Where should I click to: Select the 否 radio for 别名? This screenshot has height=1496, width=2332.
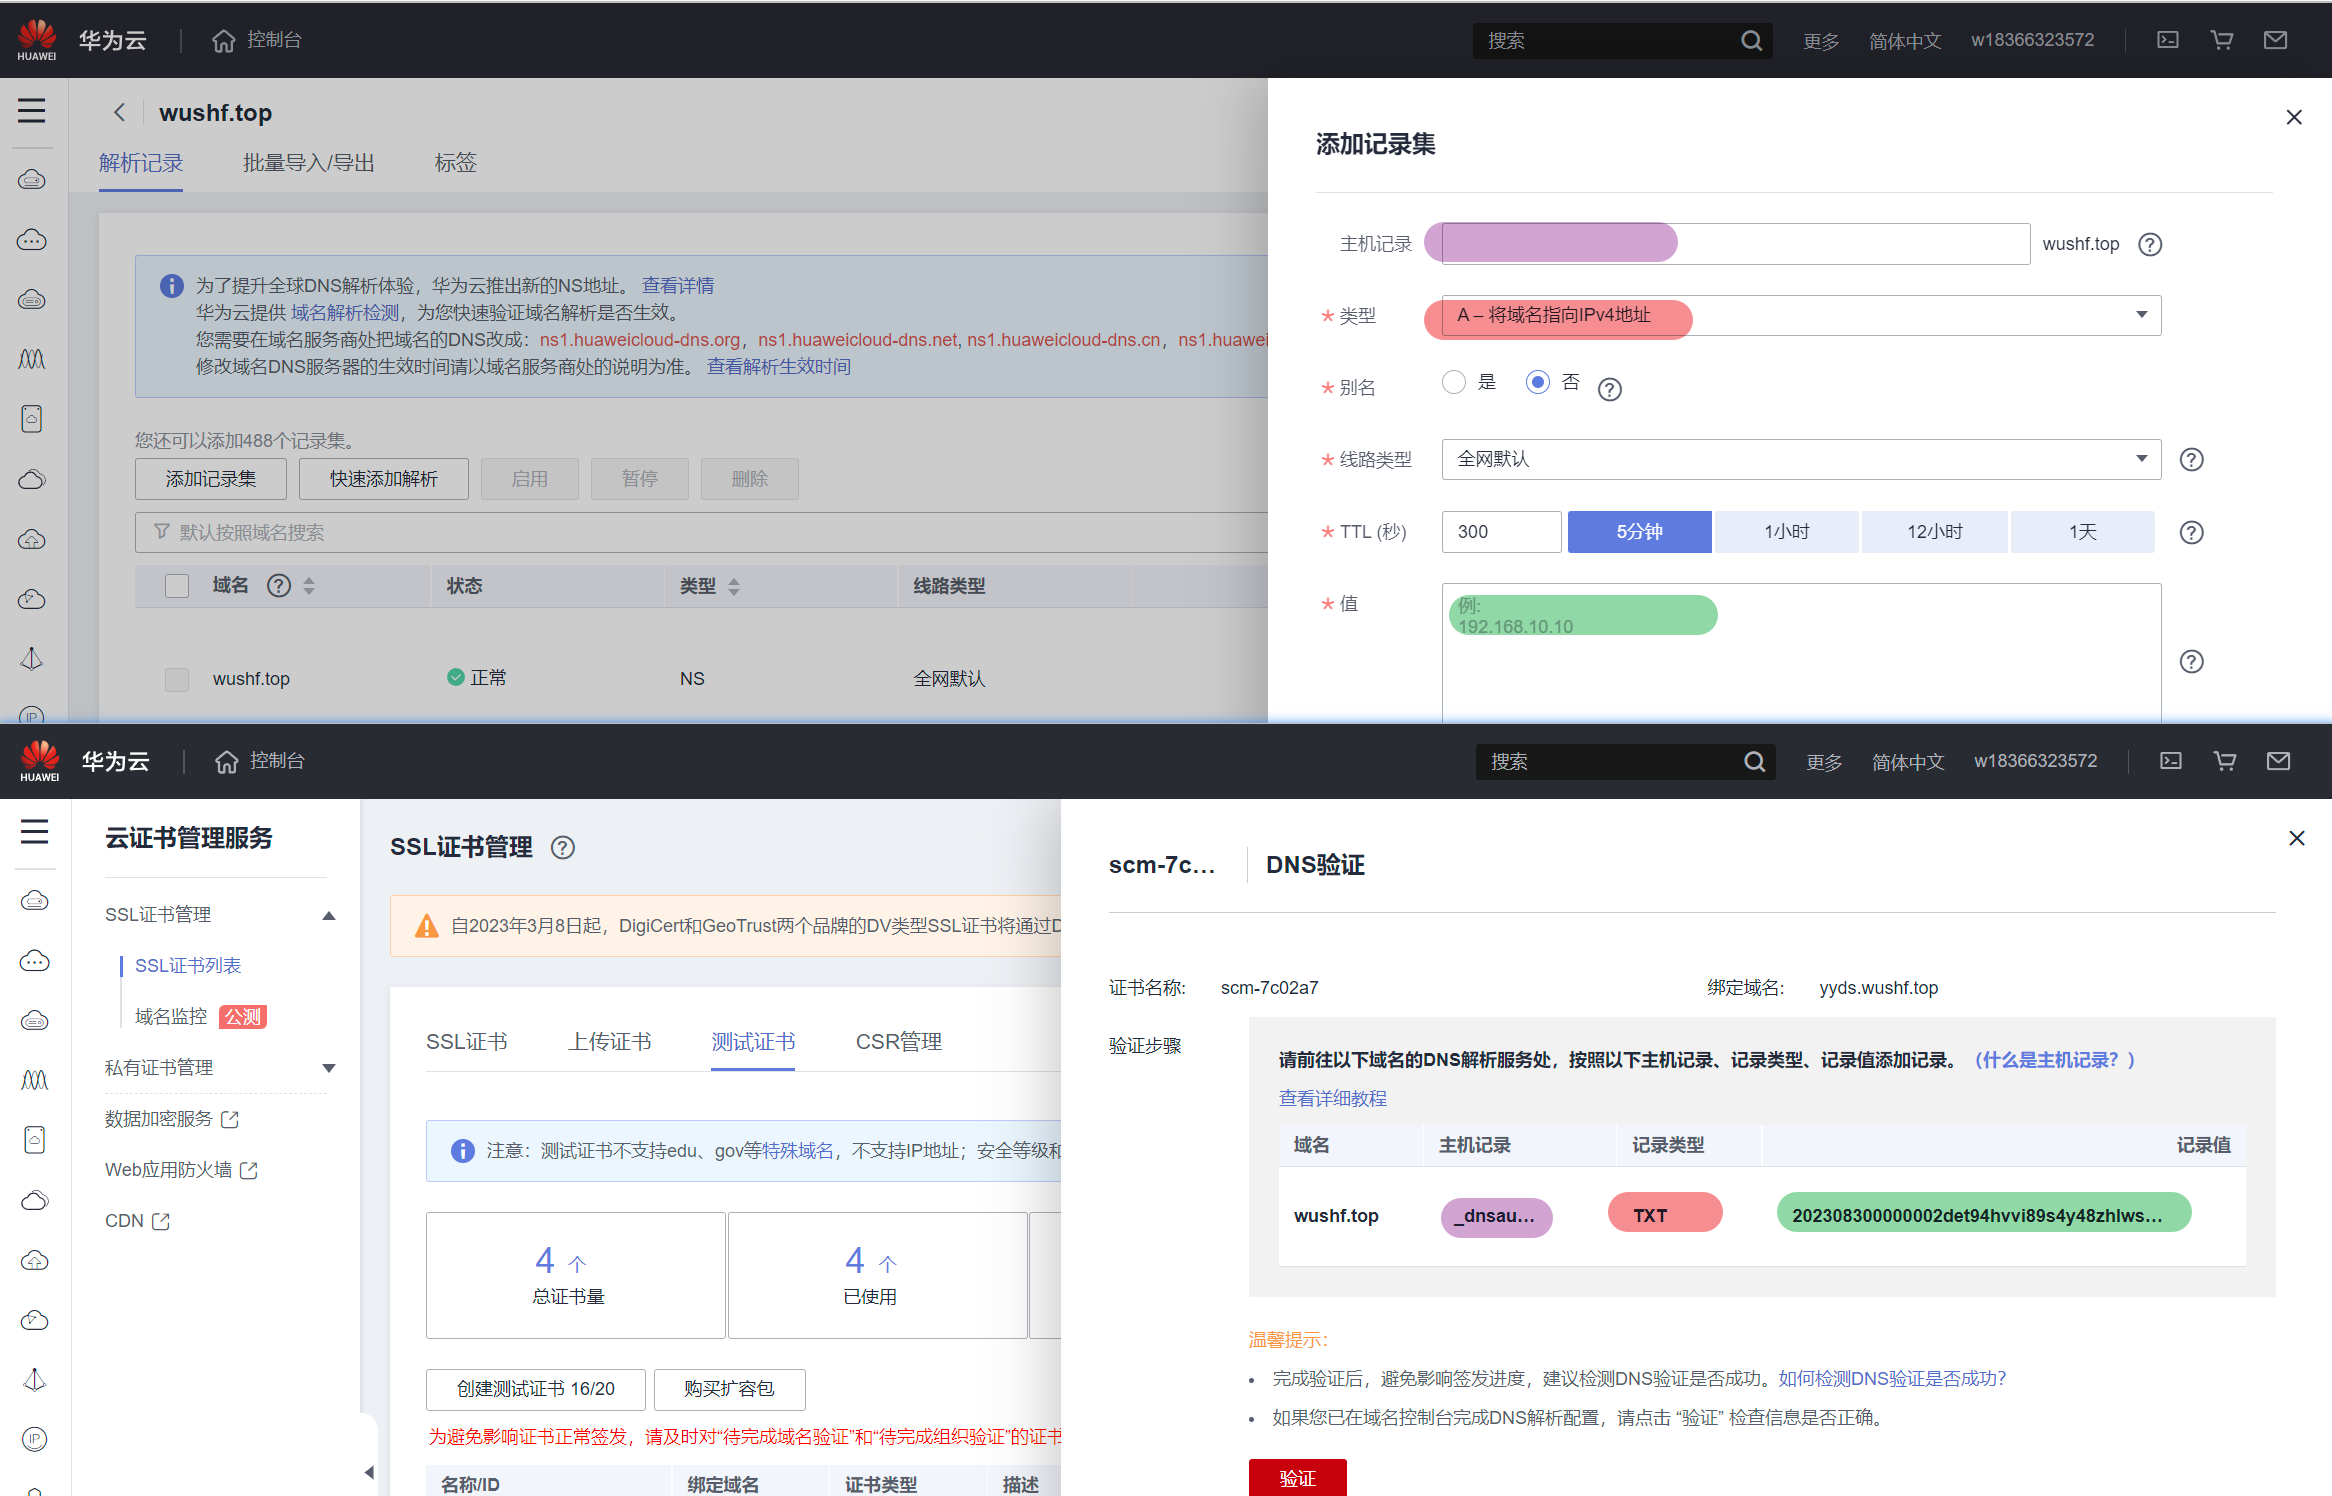coord(1538,383)
